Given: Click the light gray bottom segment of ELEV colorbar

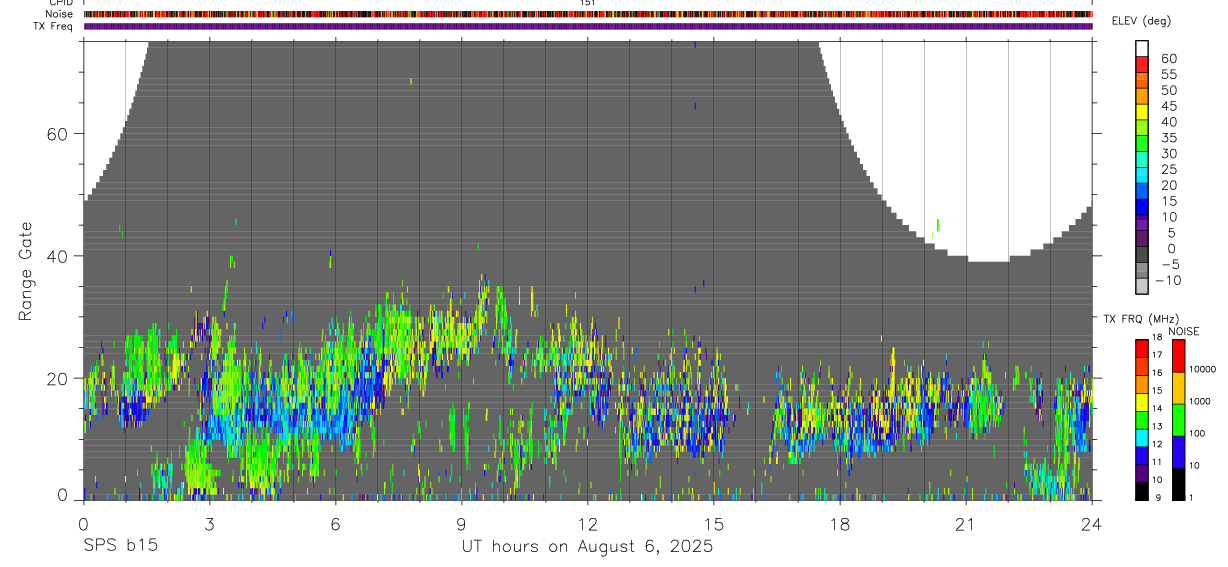Looking at the screenshot, I should coord(1142,288).
